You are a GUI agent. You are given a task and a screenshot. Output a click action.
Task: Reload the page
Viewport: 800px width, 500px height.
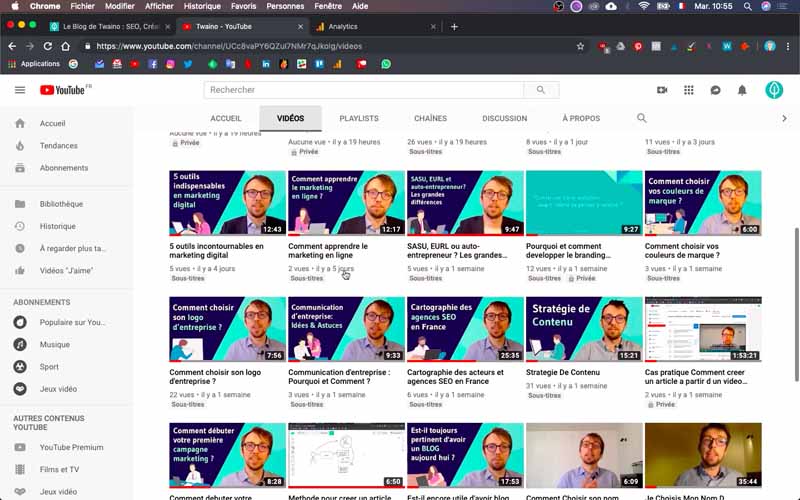47,46
